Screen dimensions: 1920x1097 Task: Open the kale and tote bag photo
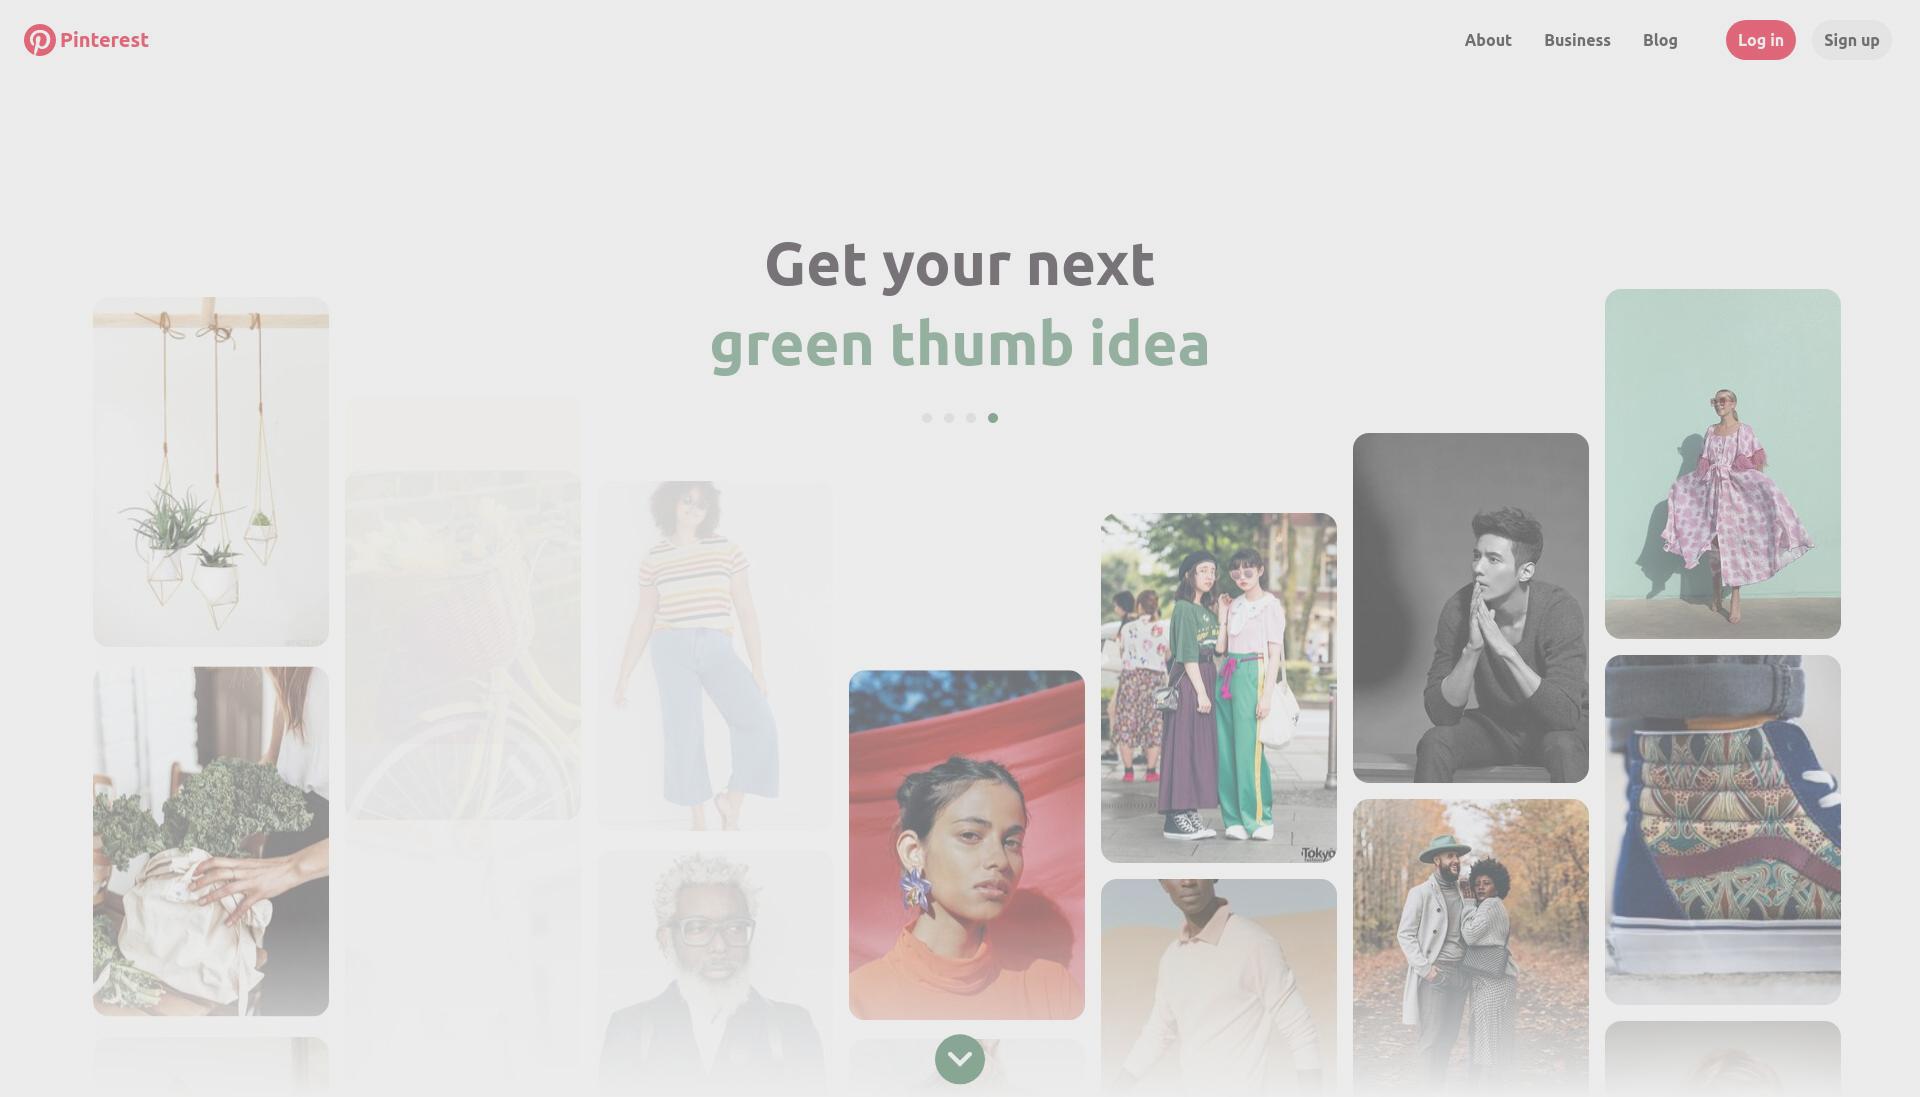pyautogui.click(x=211, y=842)
